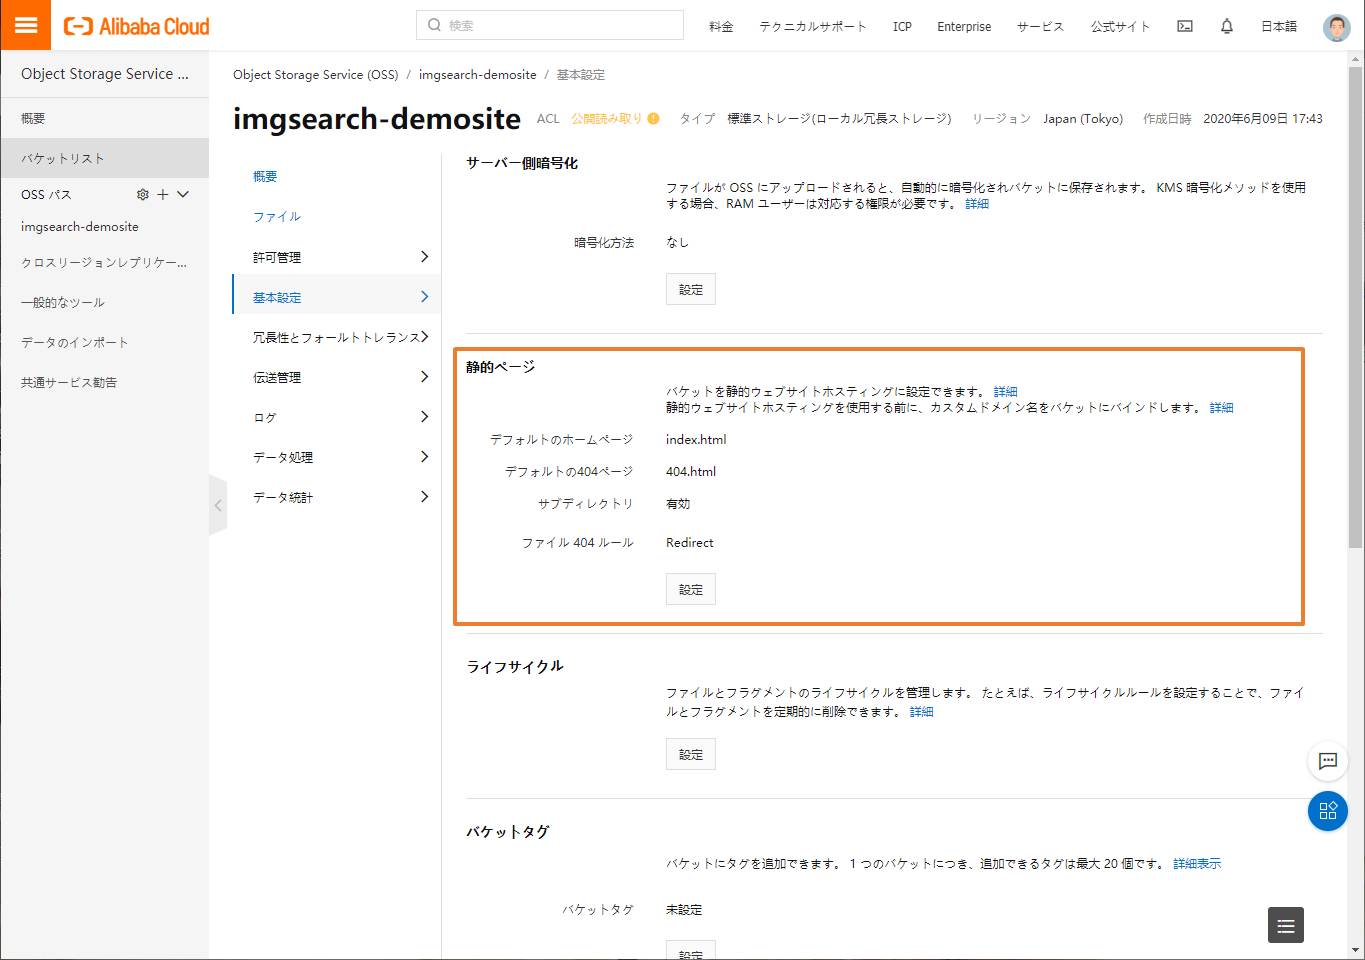This screenshot has width=1365, height=960.
Task: Click the OSS パス settings gear icon
Action: pyautogui.click(x=143, y=194)
